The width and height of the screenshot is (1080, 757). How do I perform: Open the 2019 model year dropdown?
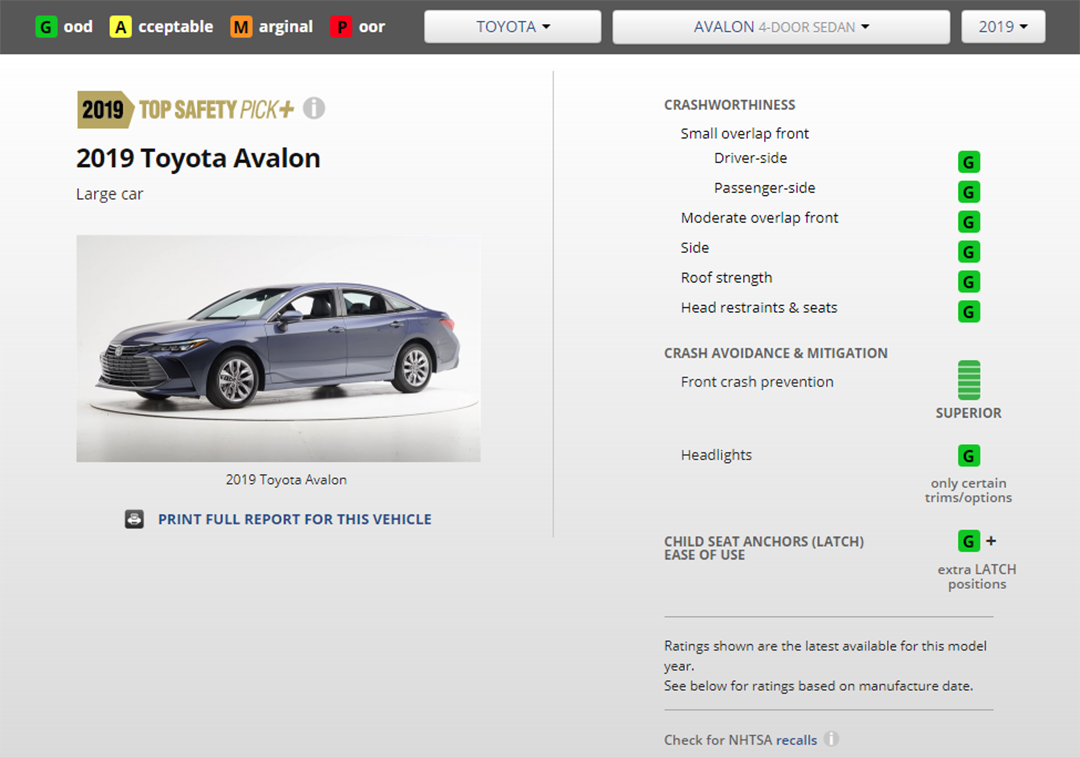tap(1002, 27)
